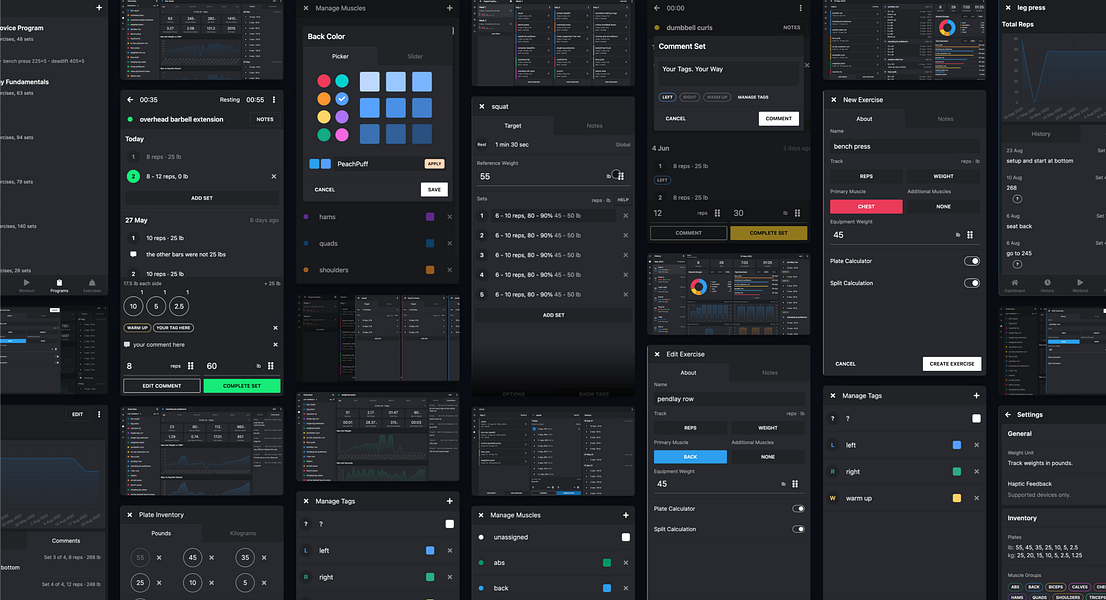This screenshot has height=600, width=1106.
Task: Open white swatch for the unassigned muscle
Action: 626,537
